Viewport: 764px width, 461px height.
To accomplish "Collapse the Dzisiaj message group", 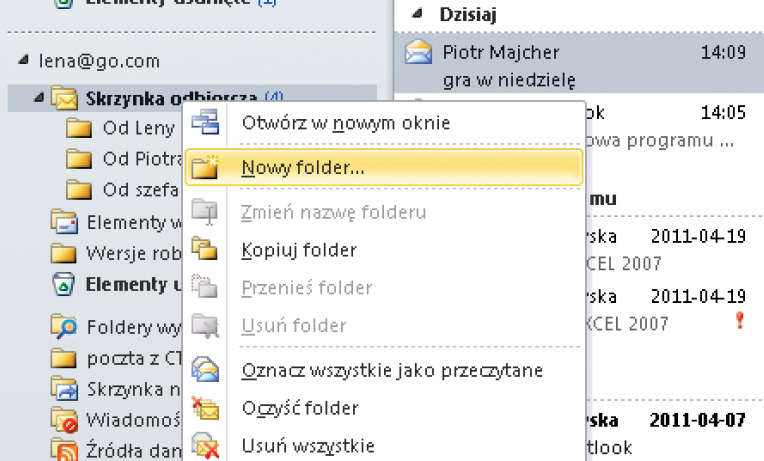I will point(417,15).
